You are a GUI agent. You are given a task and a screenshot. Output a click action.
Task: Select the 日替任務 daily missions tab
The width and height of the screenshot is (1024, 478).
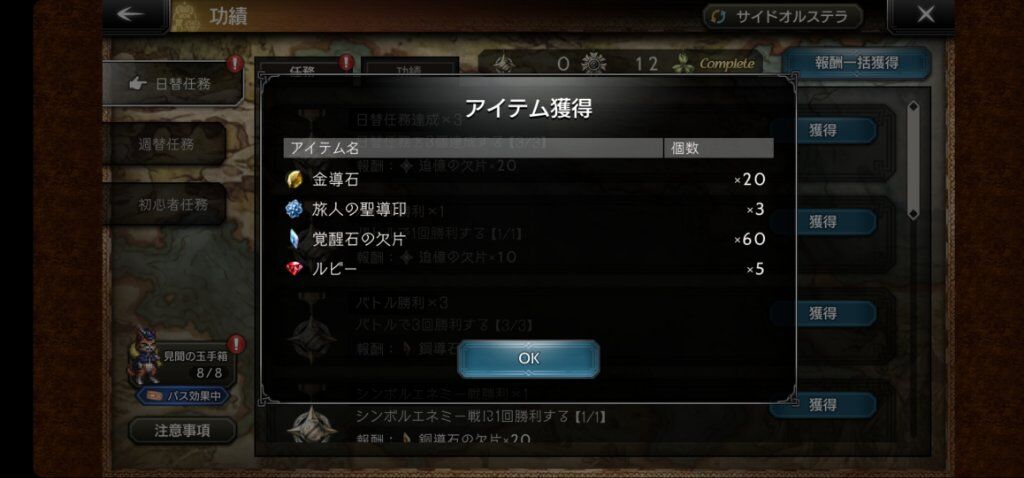click(x=174, y=84)
